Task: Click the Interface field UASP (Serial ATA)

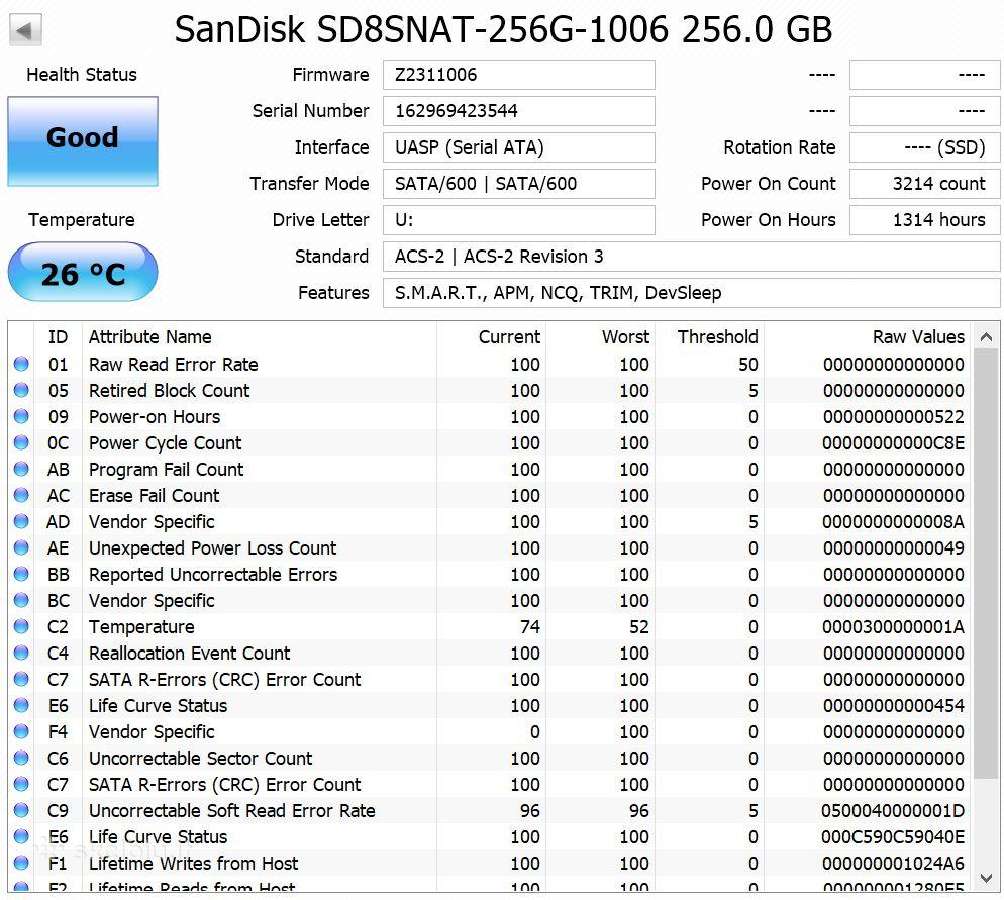Action: [519, 147]
